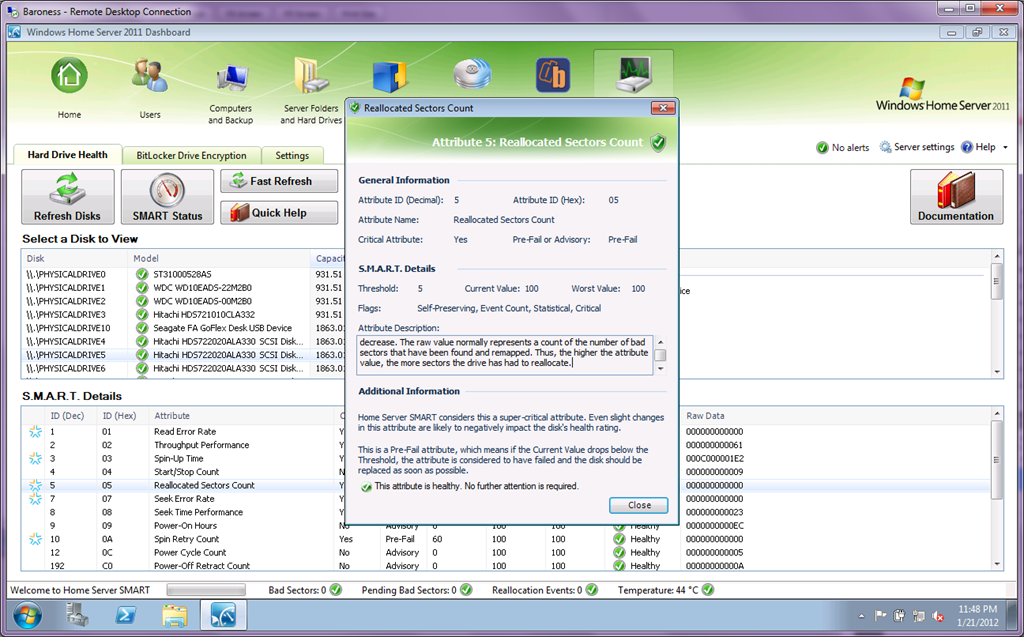Screen dimensions: 1024x637
Task: Select the \\.\PHYSICALDRIVE10 disk row
Action: tap(184, 328)
